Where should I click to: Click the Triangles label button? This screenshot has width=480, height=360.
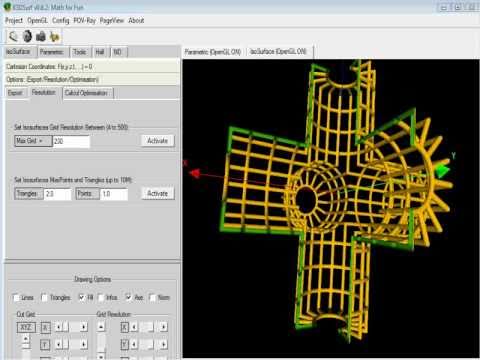coord(29,194)
